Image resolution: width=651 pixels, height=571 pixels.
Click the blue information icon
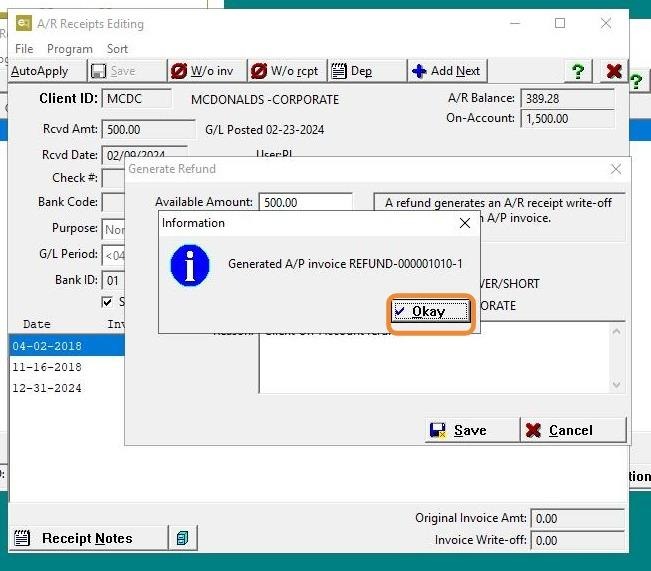point(190,265)
